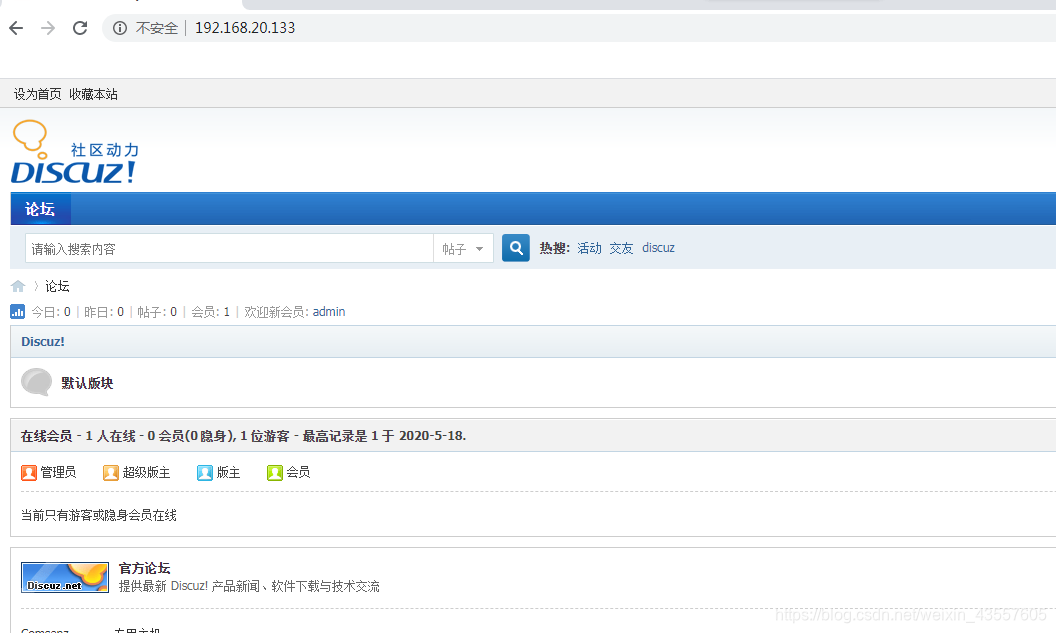
Task: Click the Discuz.net board thumbnail
Action: (x=64, y=577)
